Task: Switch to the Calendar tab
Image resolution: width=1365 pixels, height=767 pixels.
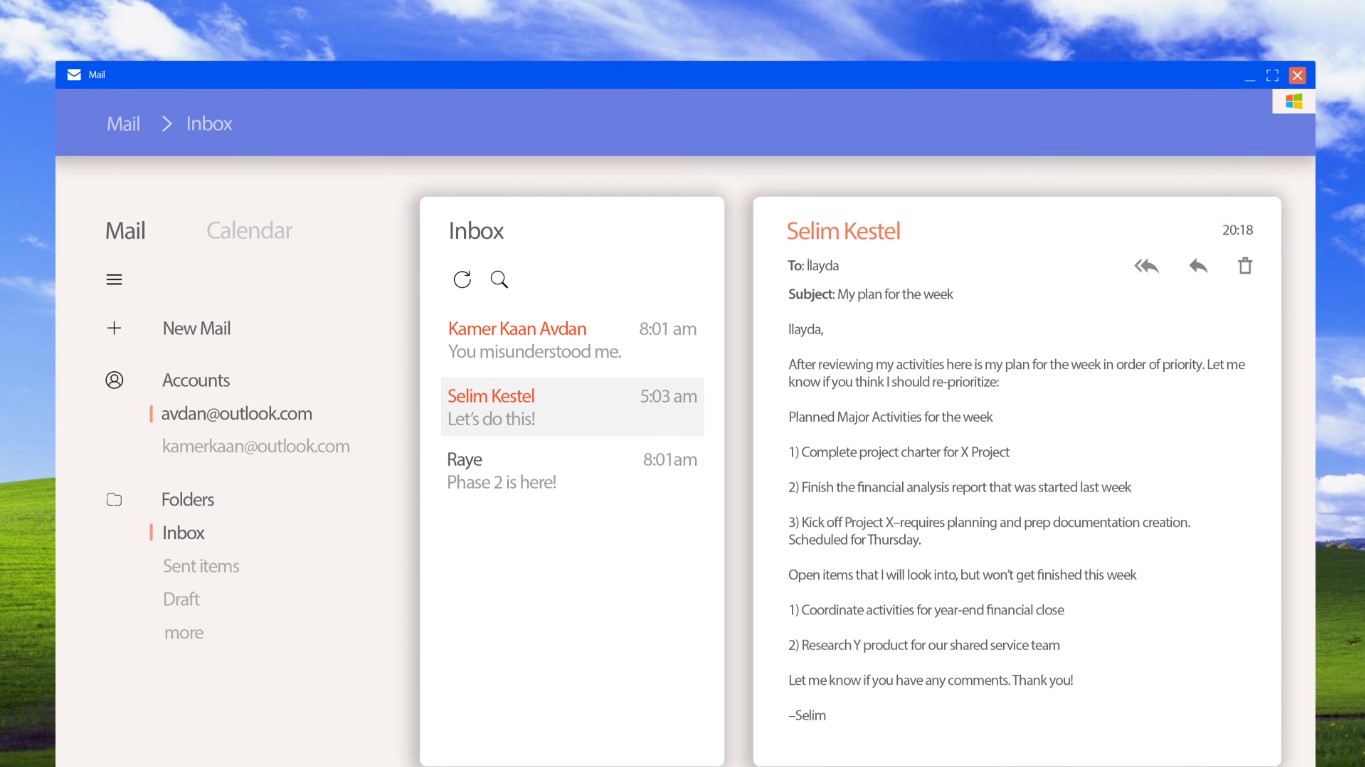Action: tap(249, 231)
